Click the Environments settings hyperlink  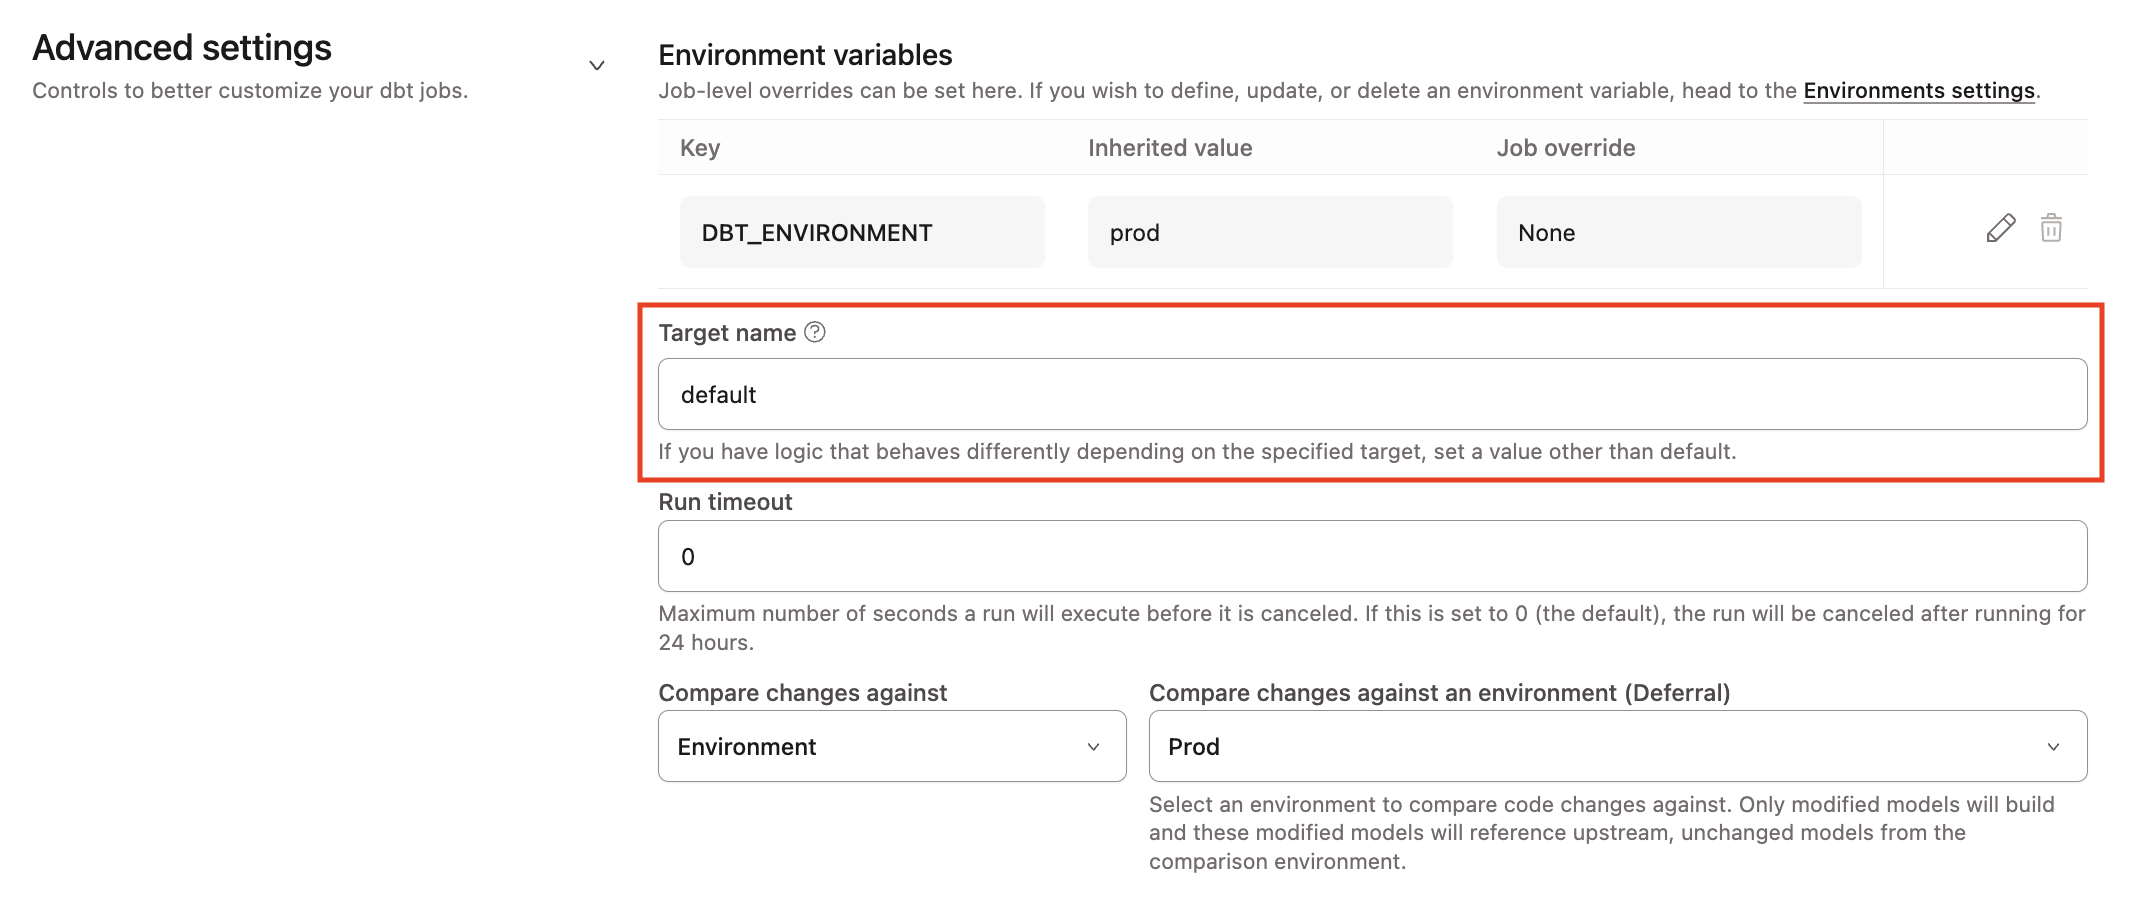(1918, 90)
